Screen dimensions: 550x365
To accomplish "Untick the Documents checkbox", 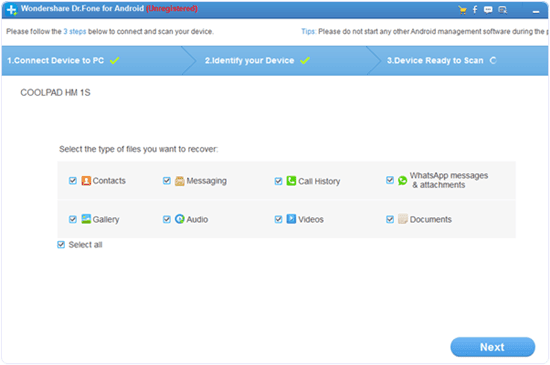I will pyautogui.click(x=390, y=219).
